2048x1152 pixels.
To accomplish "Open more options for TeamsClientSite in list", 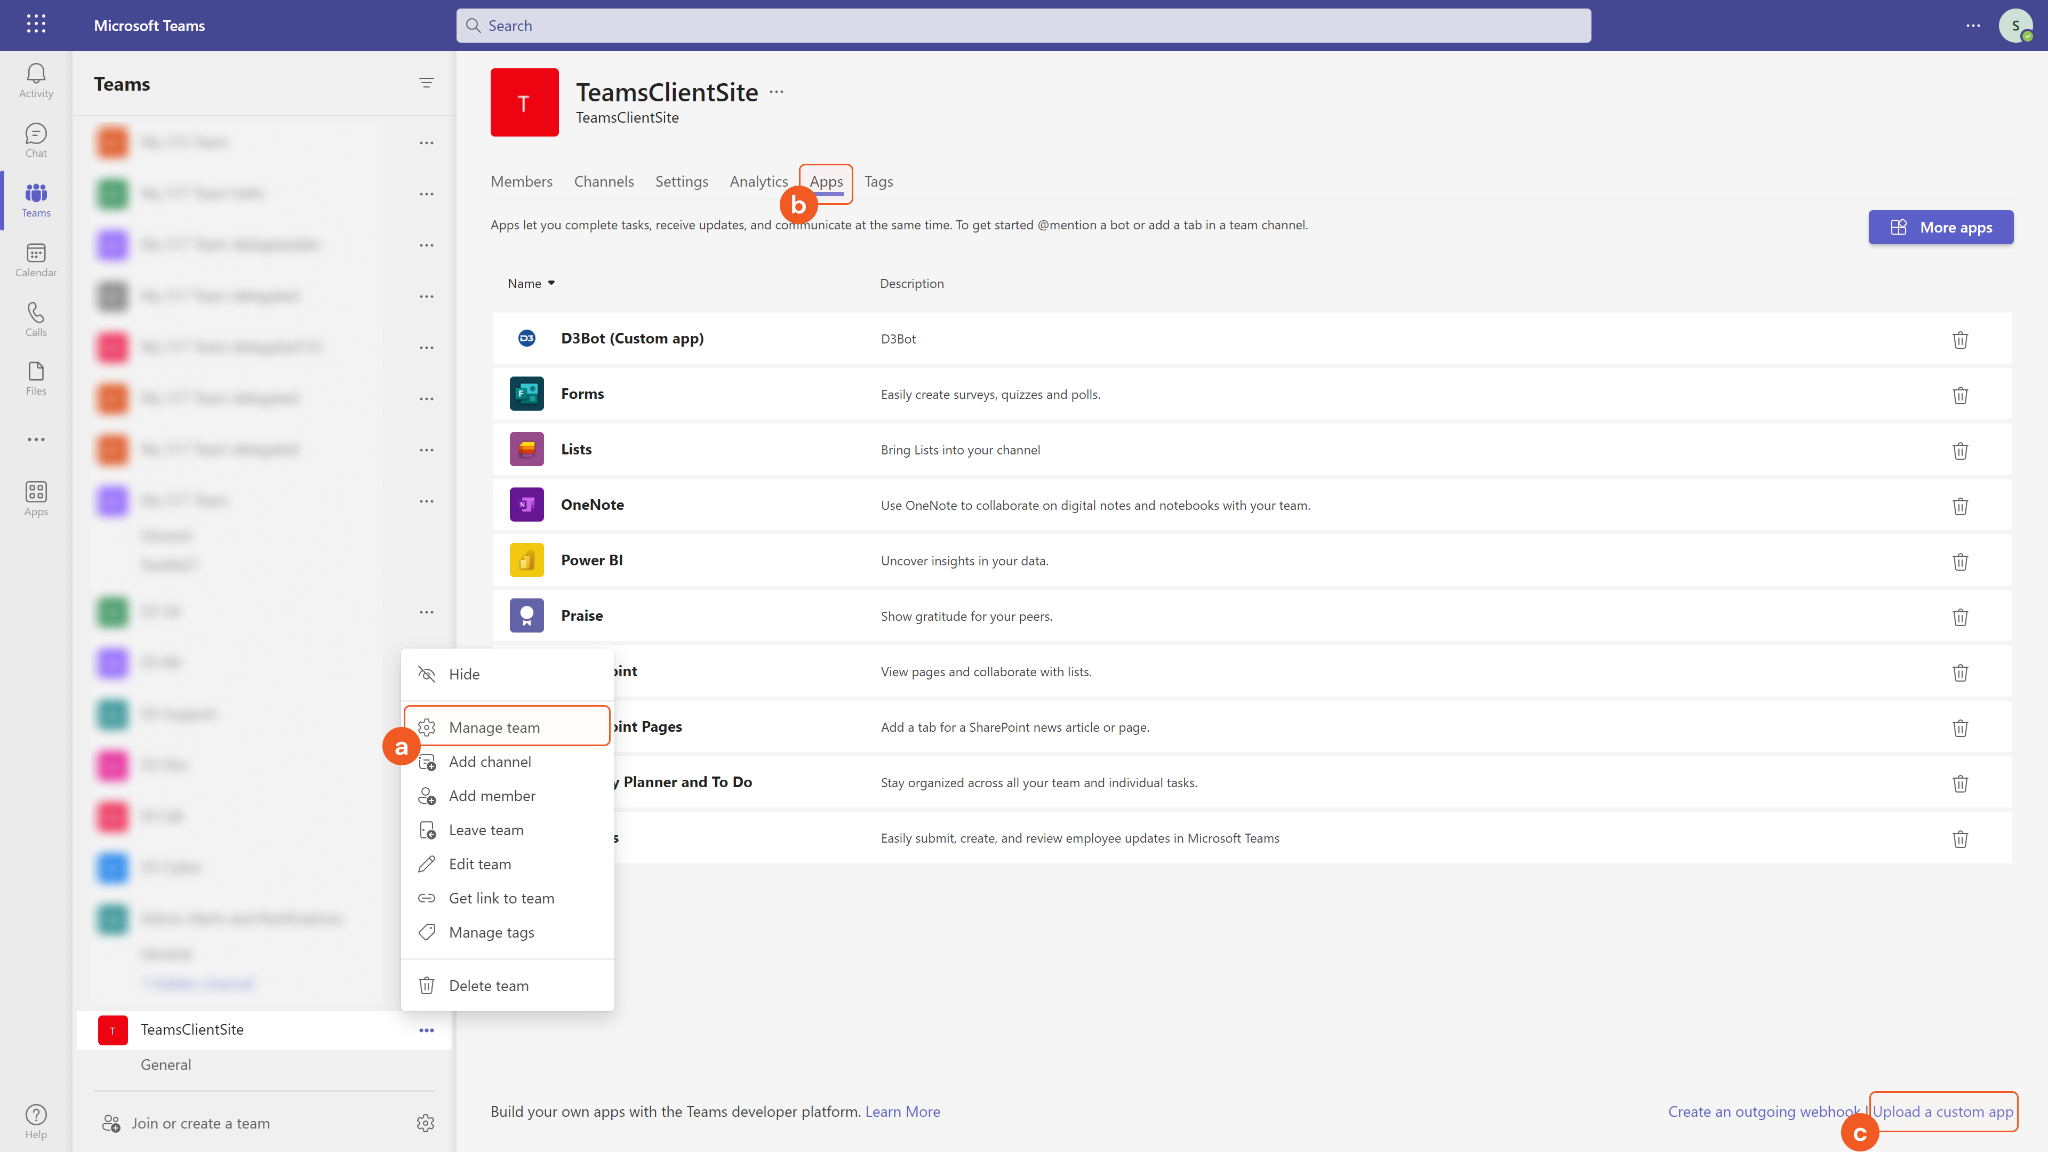I will click(427, 1030).
